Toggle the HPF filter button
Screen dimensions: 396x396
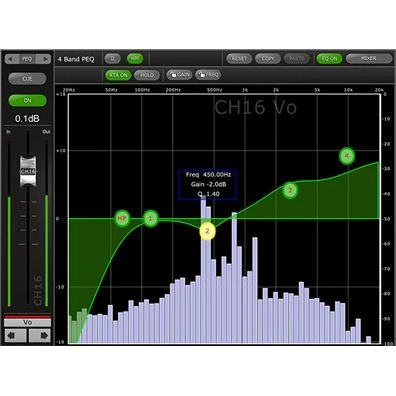coord(135,59)
